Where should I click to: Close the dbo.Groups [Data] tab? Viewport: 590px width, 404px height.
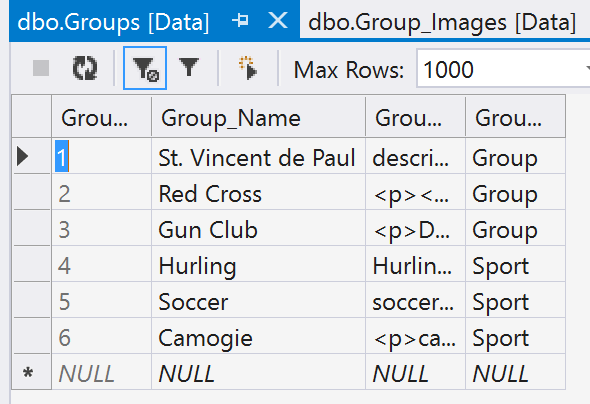278,20
